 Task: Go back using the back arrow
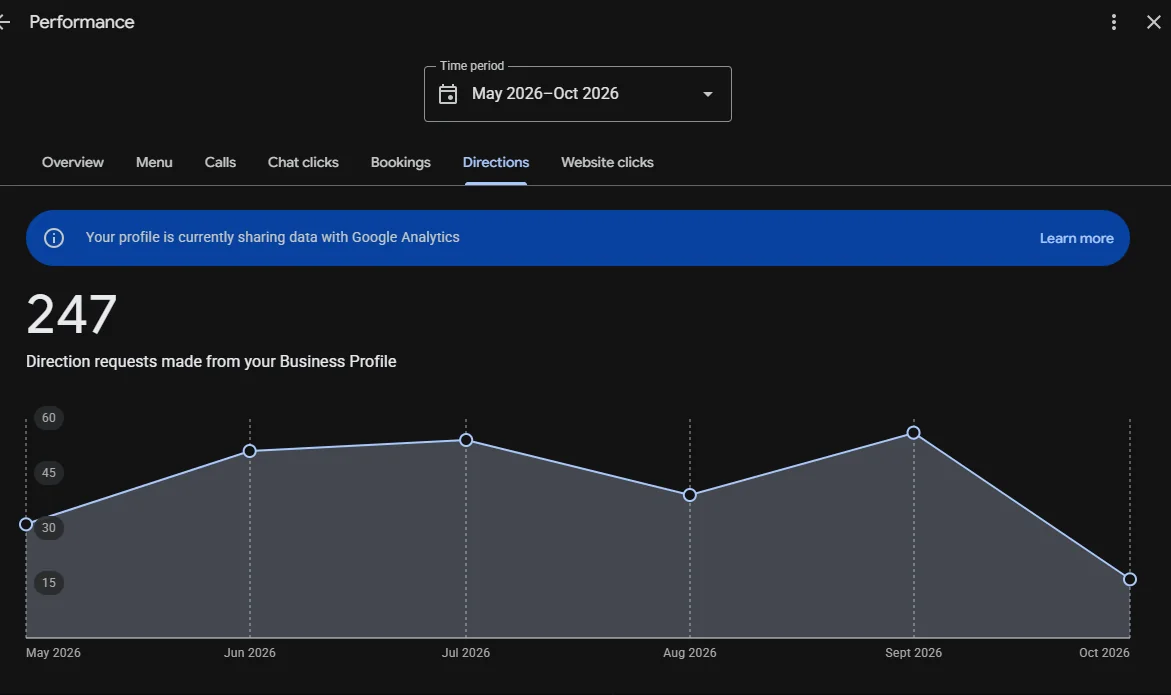pyautogui.click(x=4, y=22)
